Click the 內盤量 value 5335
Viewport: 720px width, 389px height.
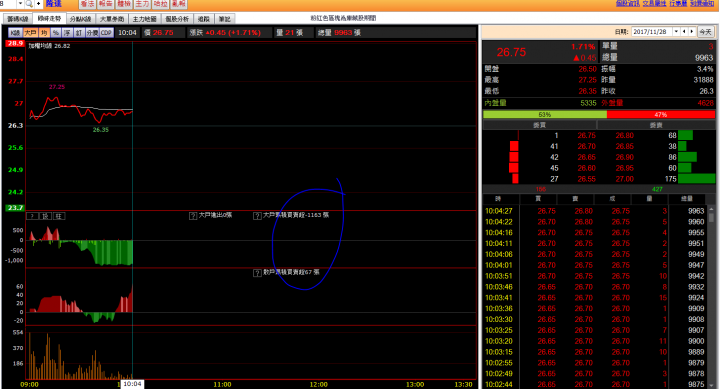click(588, 103)
